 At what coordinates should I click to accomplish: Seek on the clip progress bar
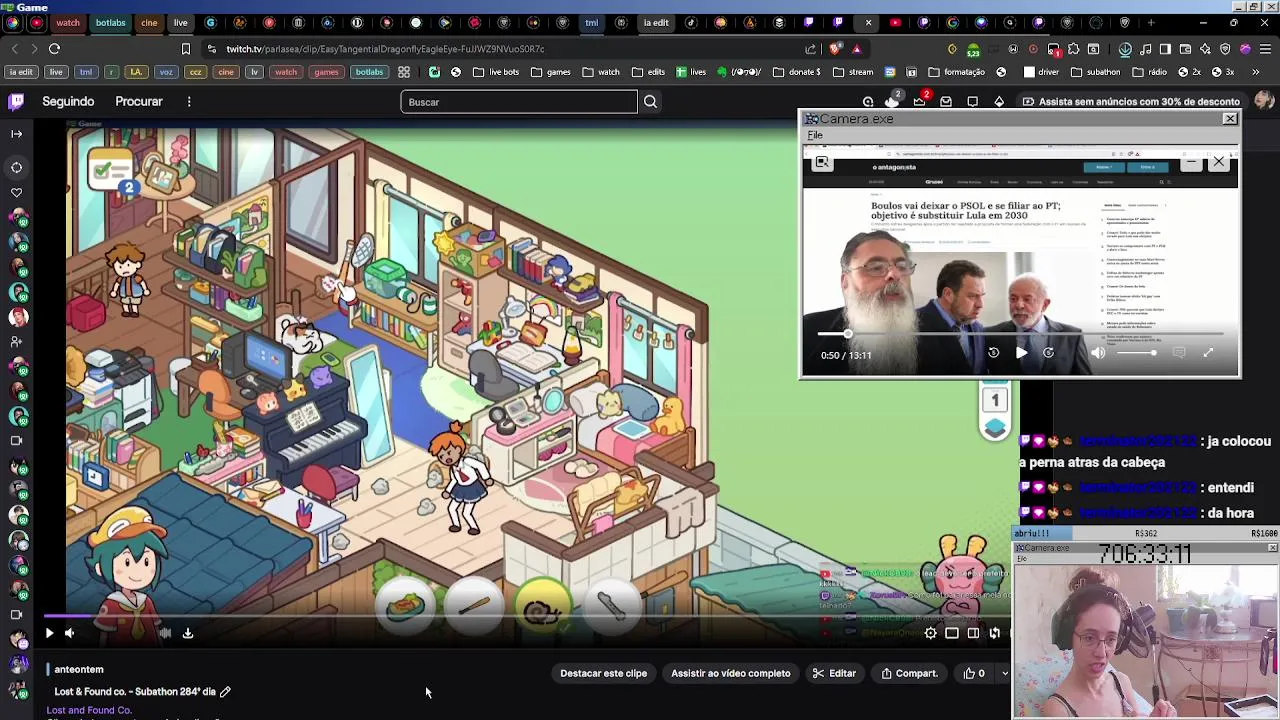[x=527, y=617]
